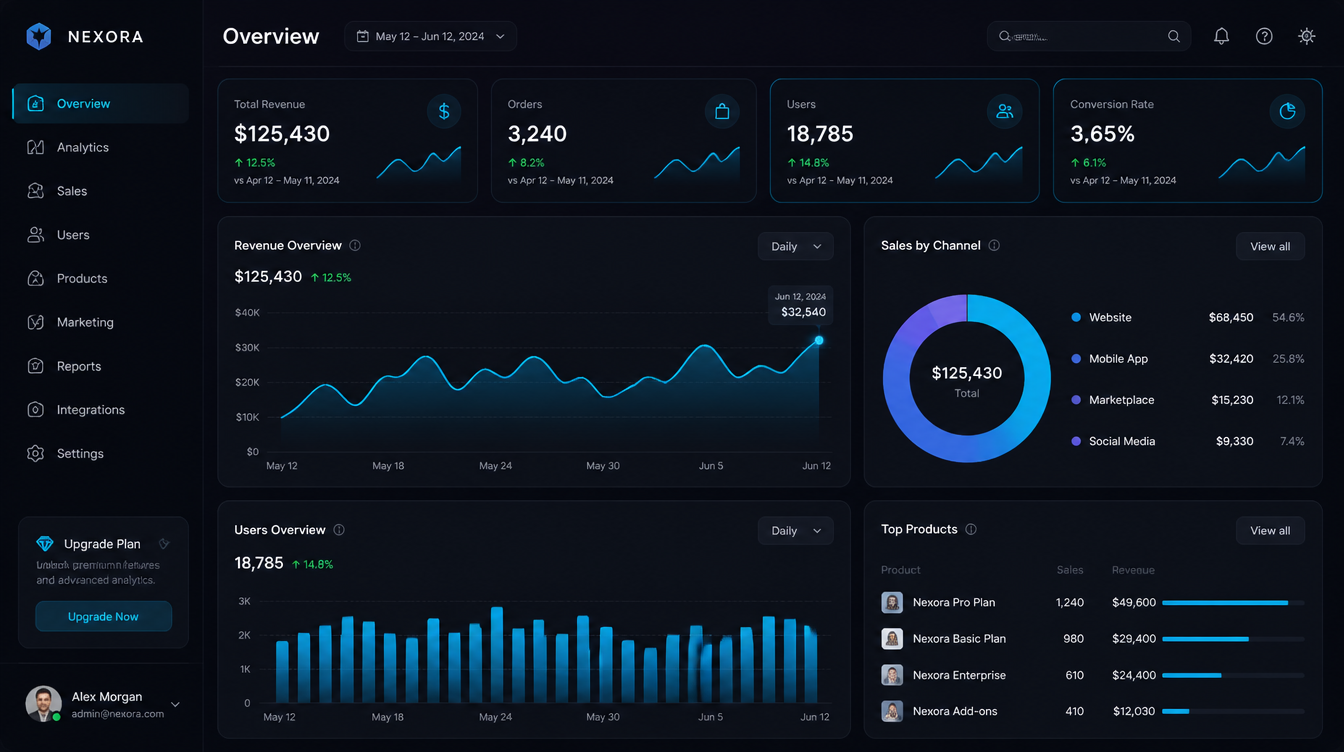Screen dimensions: 1344x752
Task: Click the search input field
Action: click(x=1088, y=36)
